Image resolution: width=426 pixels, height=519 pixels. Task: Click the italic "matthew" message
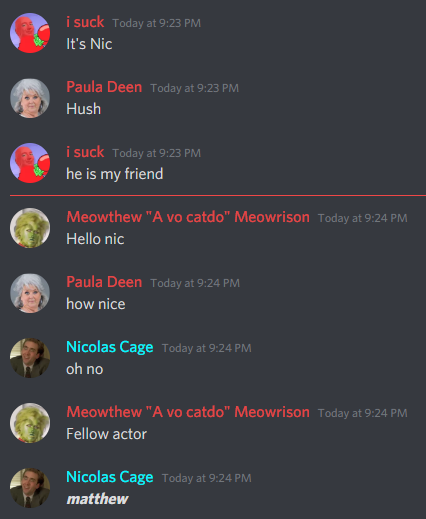(97, 499)
